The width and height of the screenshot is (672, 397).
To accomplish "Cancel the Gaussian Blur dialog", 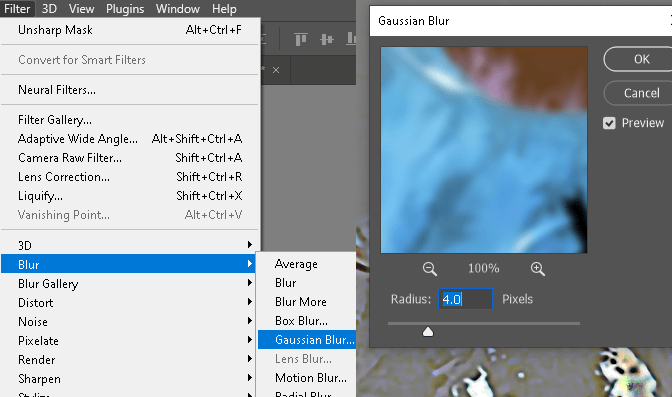I will [641, 93].
